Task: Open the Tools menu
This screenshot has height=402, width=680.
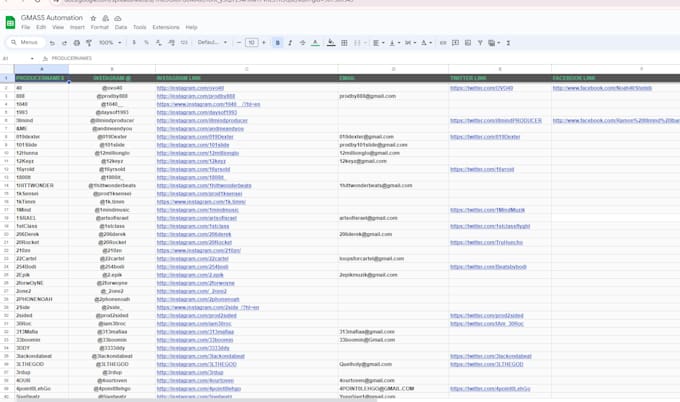Action: click(x=139, y=27)
